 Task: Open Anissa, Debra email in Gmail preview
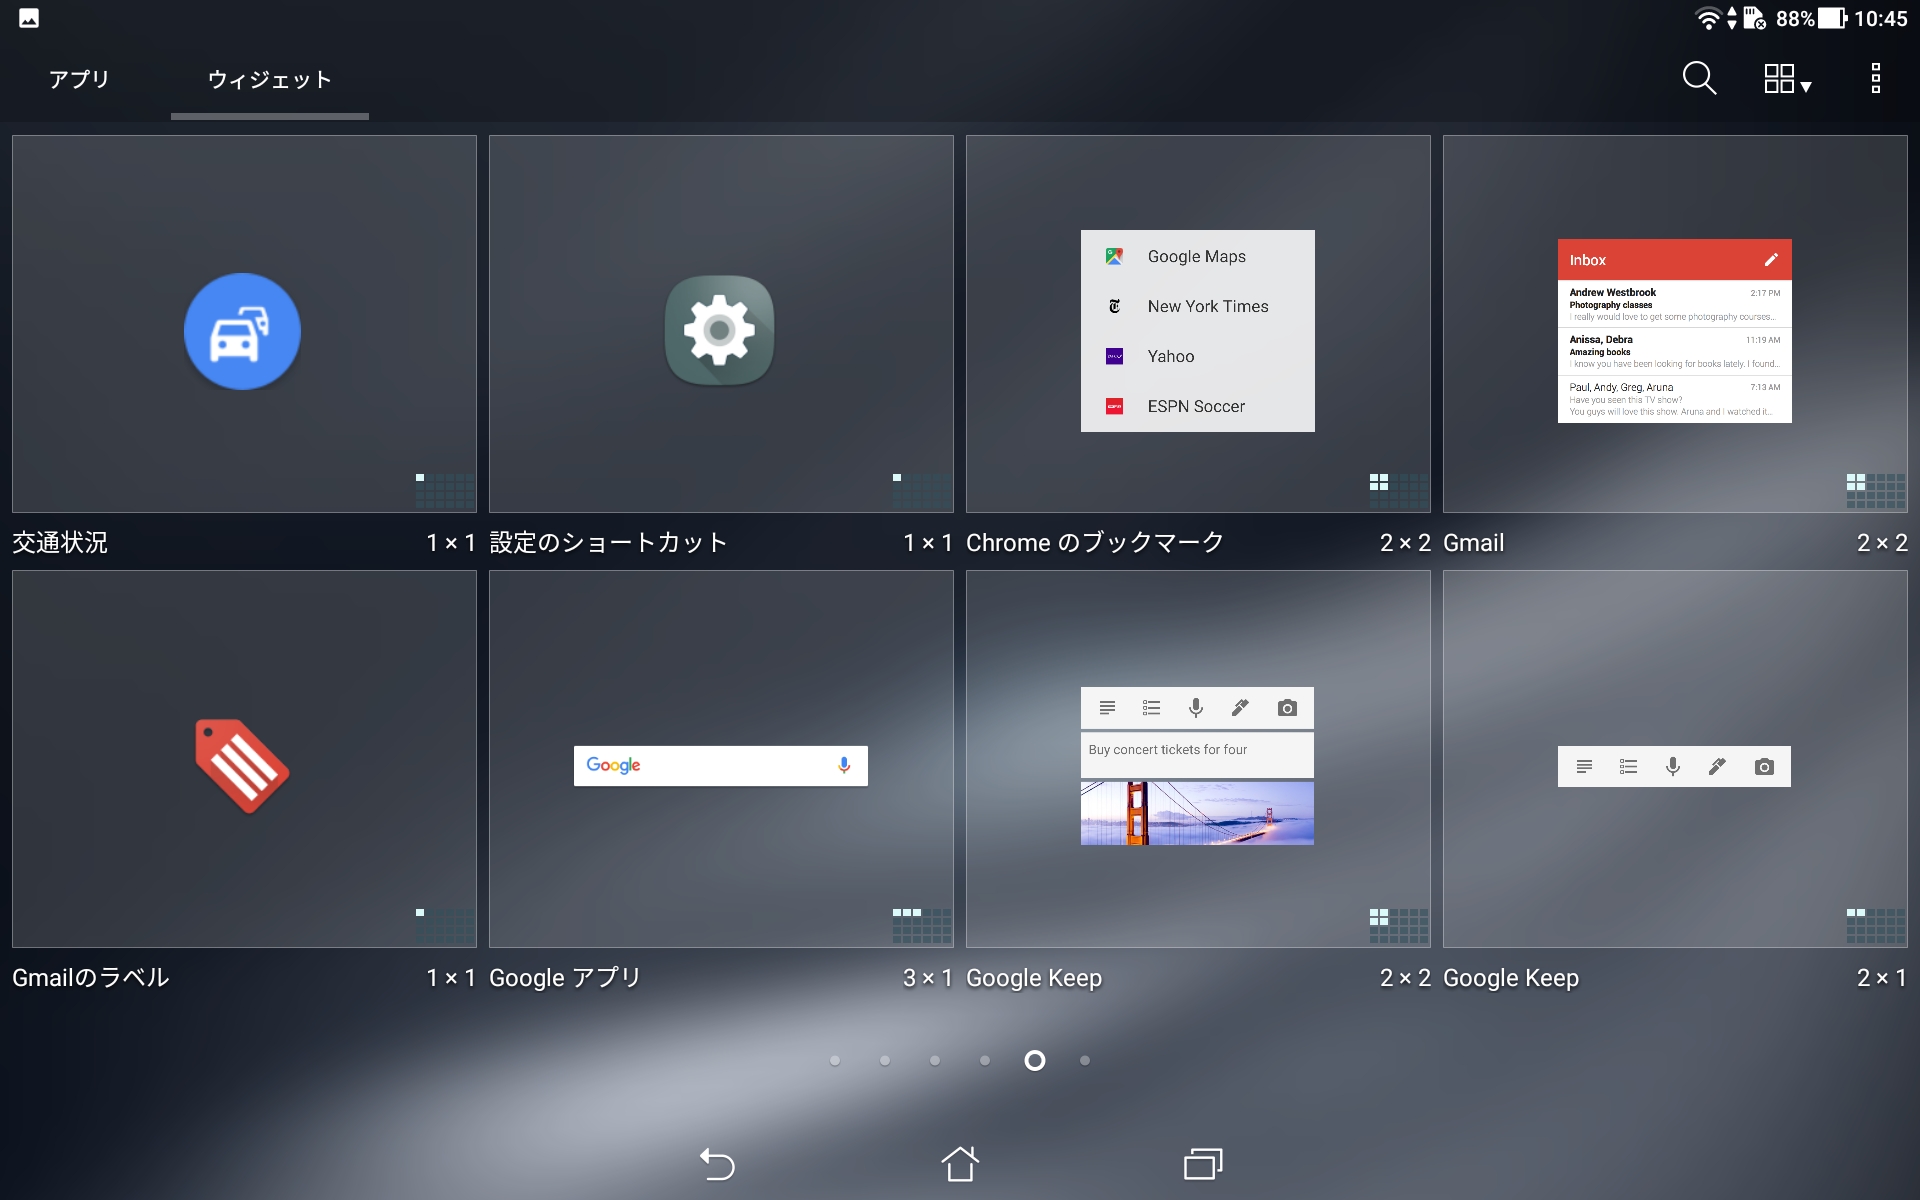(x=1674, y=351)
